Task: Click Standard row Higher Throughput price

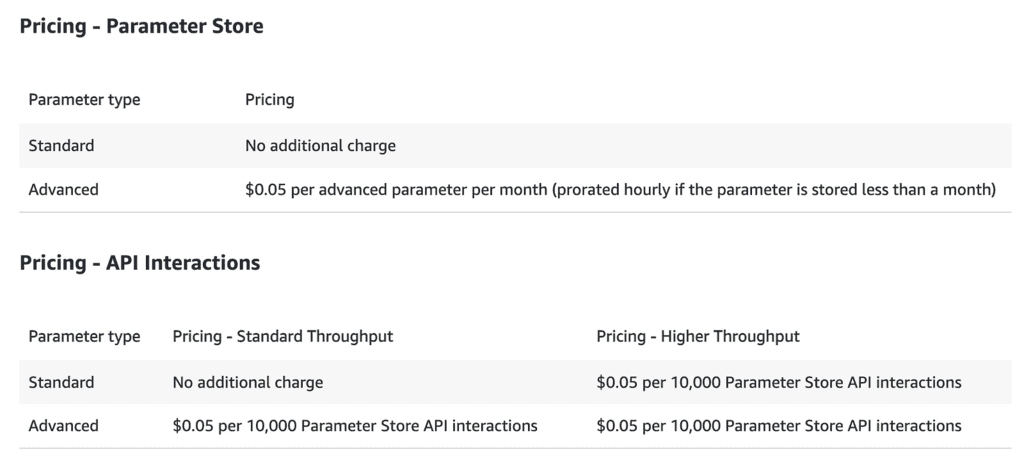Action: click(779, 382)
